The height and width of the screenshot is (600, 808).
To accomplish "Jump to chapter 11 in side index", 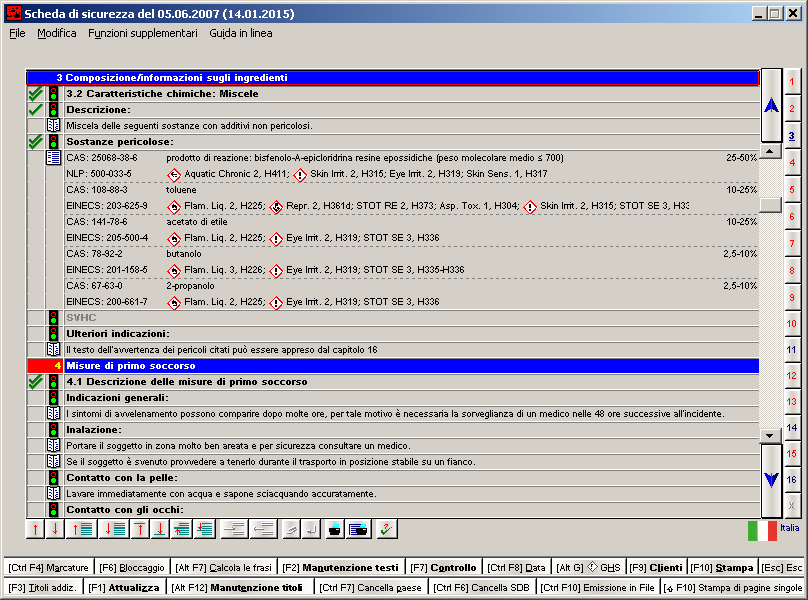I will (x=791, y=350).
